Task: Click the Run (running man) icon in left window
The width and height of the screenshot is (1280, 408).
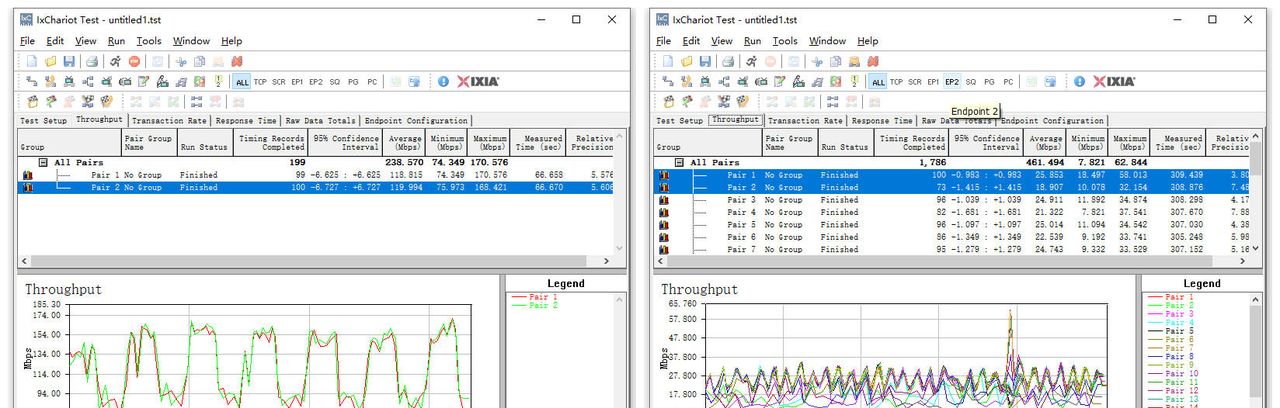Action: coord(115,62)
